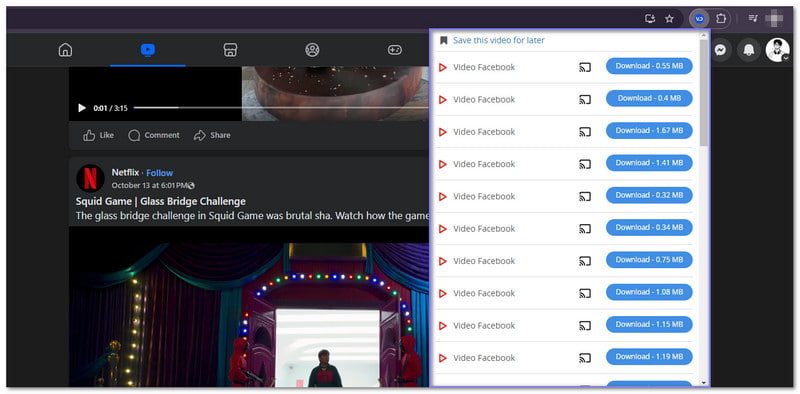The image size is (800, 394).
Task: Download the 1.41 MB Facebook video
Action: [x=649, y=163]
